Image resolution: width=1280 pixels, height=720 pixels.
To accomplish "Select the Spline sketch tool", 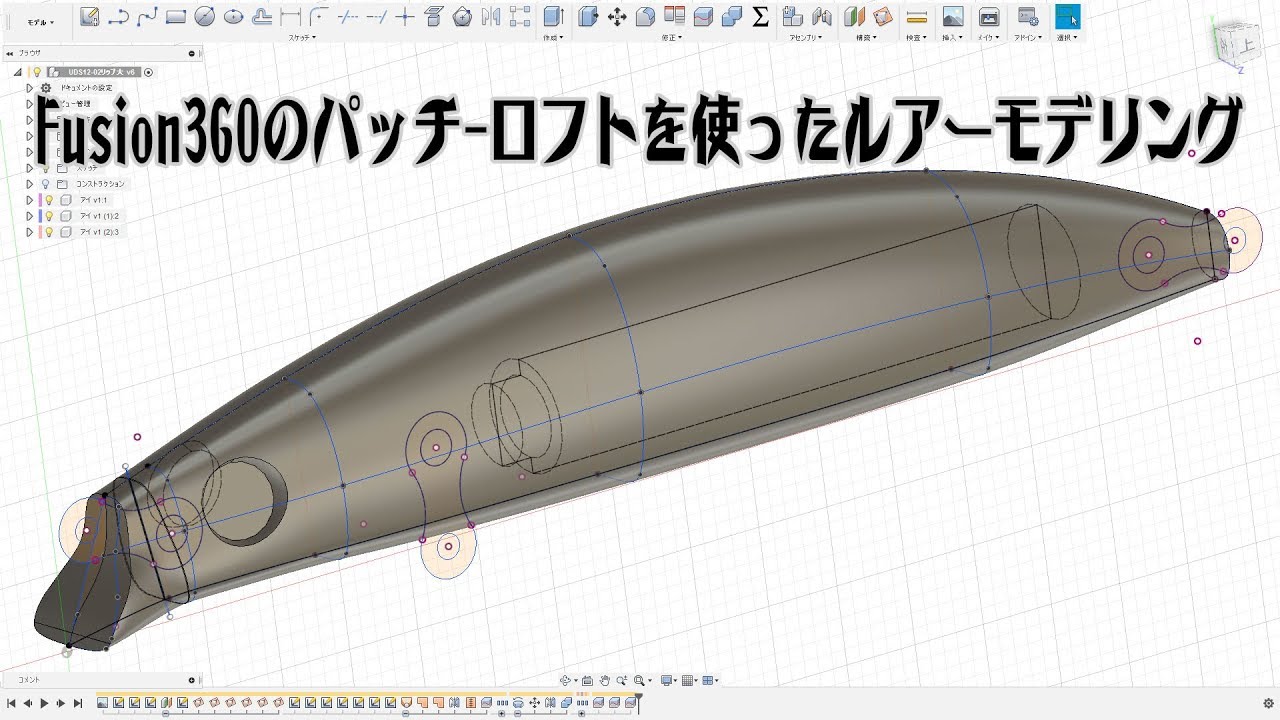I will coord(147,16).
